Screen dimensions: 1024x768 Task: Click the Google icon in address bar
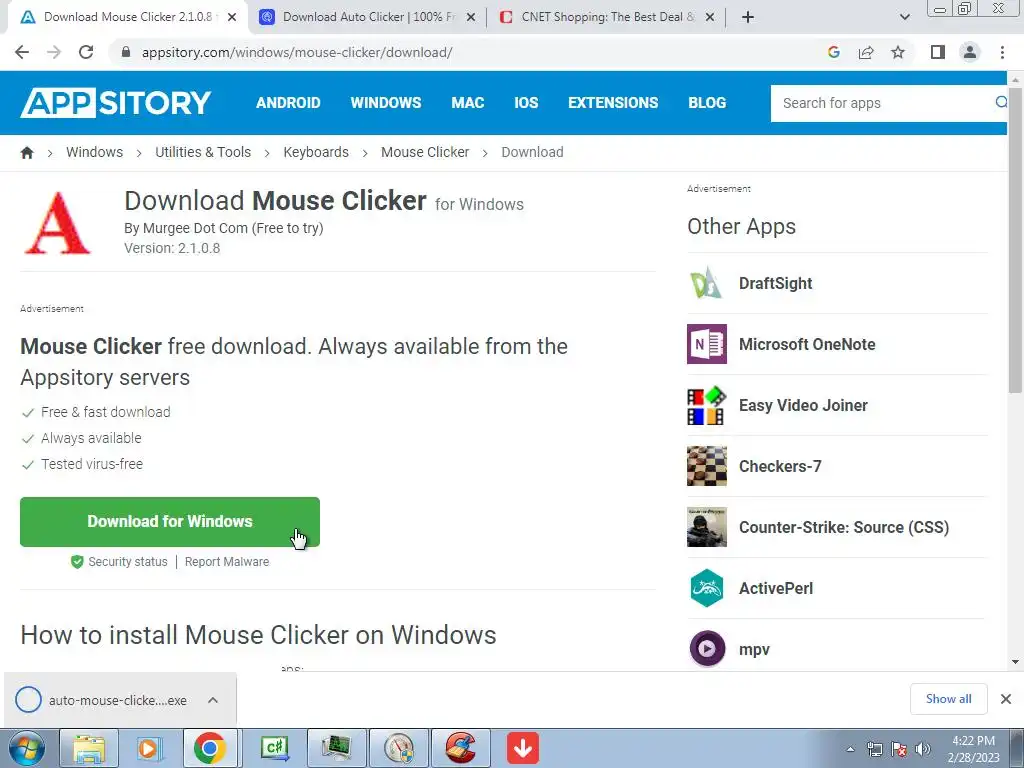833,52
